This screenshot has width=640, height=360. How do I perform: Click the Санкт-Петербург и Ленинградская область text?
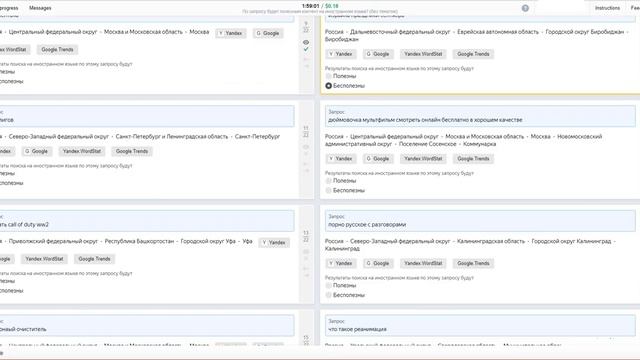172,136
